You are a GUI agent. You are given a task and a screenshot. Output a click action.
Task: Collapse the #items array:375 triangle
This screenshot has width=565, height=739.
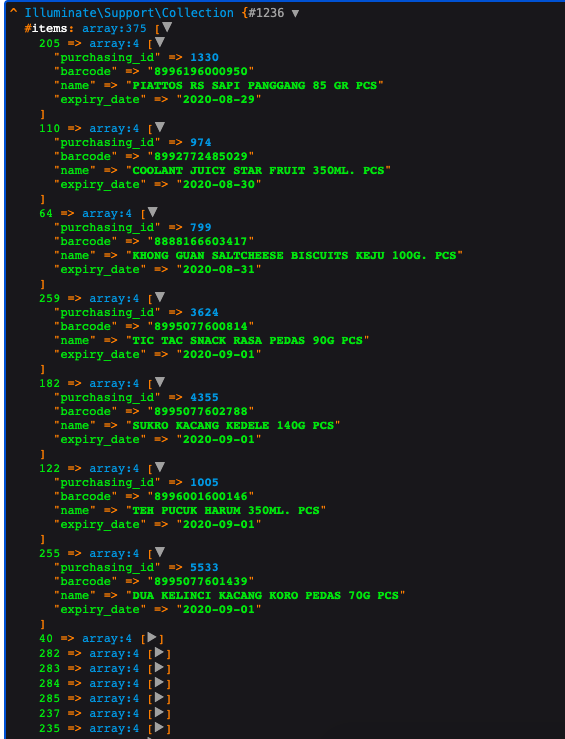[x=167, y=27]
